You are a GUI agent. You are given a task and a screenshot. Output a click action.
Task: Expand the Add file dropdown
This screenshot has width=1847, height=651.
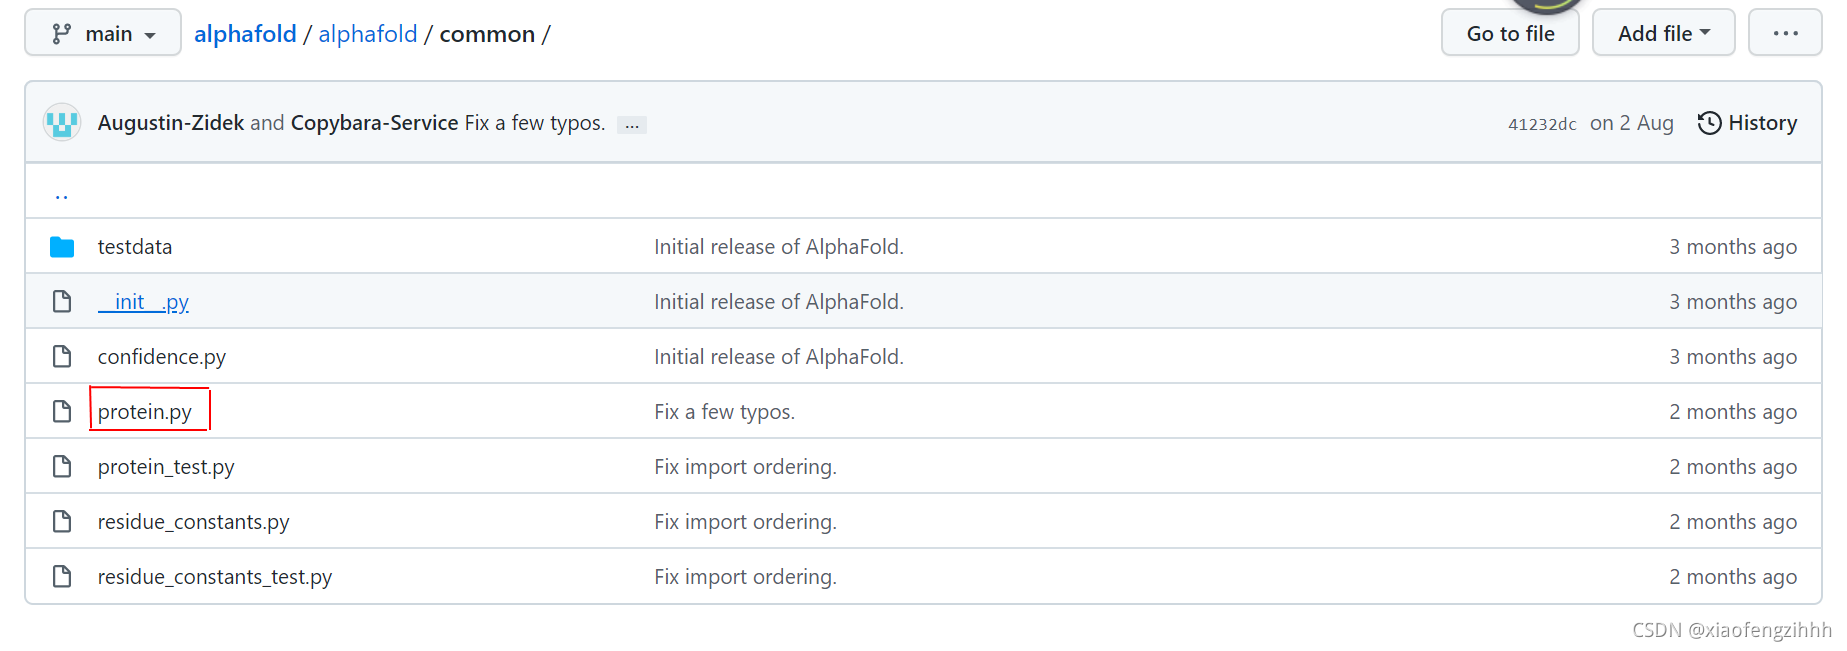click(1663, 33)
